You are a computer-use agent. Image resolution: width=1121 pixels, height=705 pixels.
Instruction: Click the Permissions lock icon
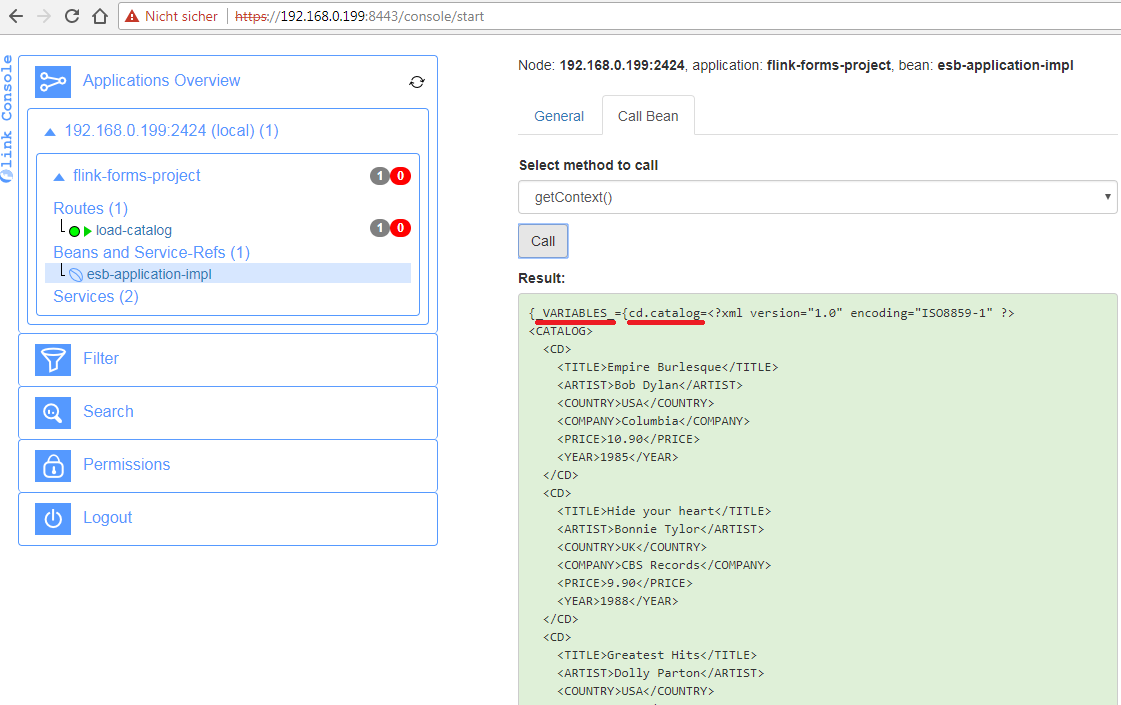[53, 465]
